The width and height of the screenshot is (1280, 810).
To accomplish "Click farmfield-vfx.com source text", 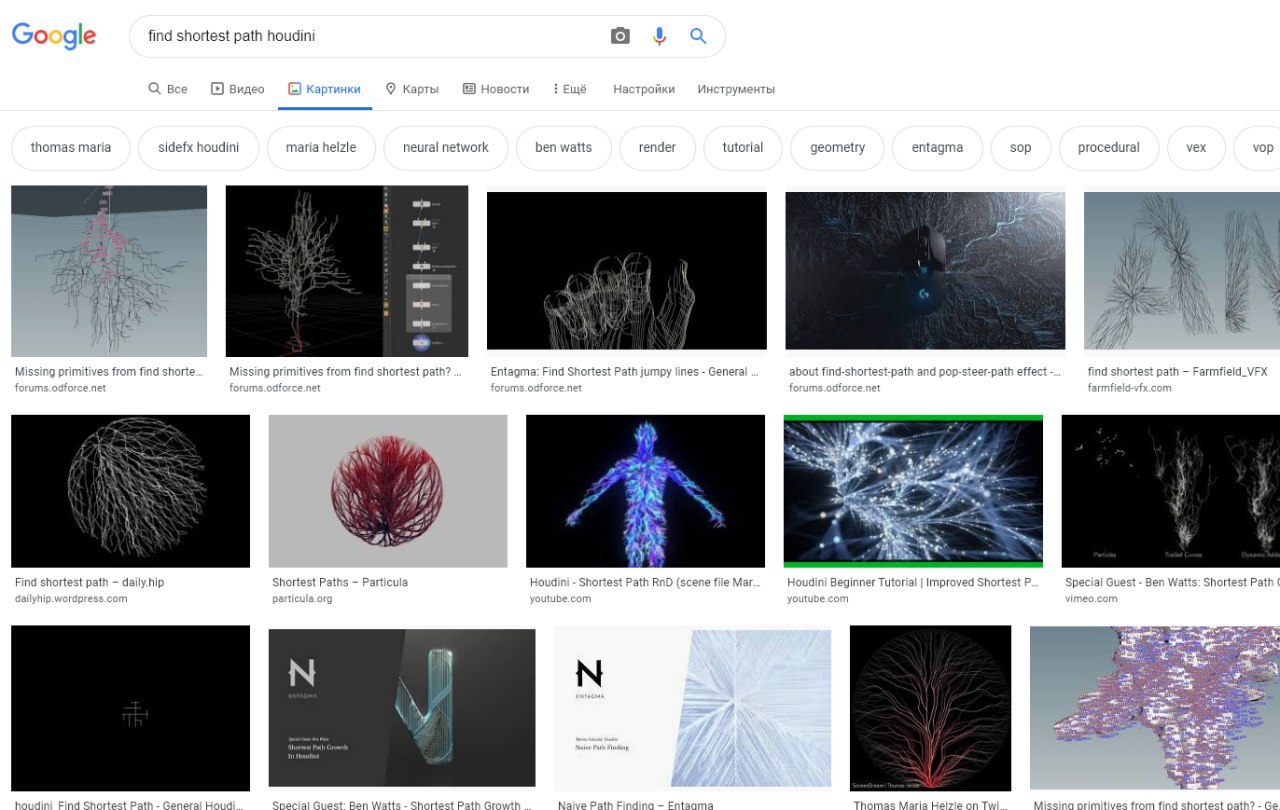I will pos(1129,388).
